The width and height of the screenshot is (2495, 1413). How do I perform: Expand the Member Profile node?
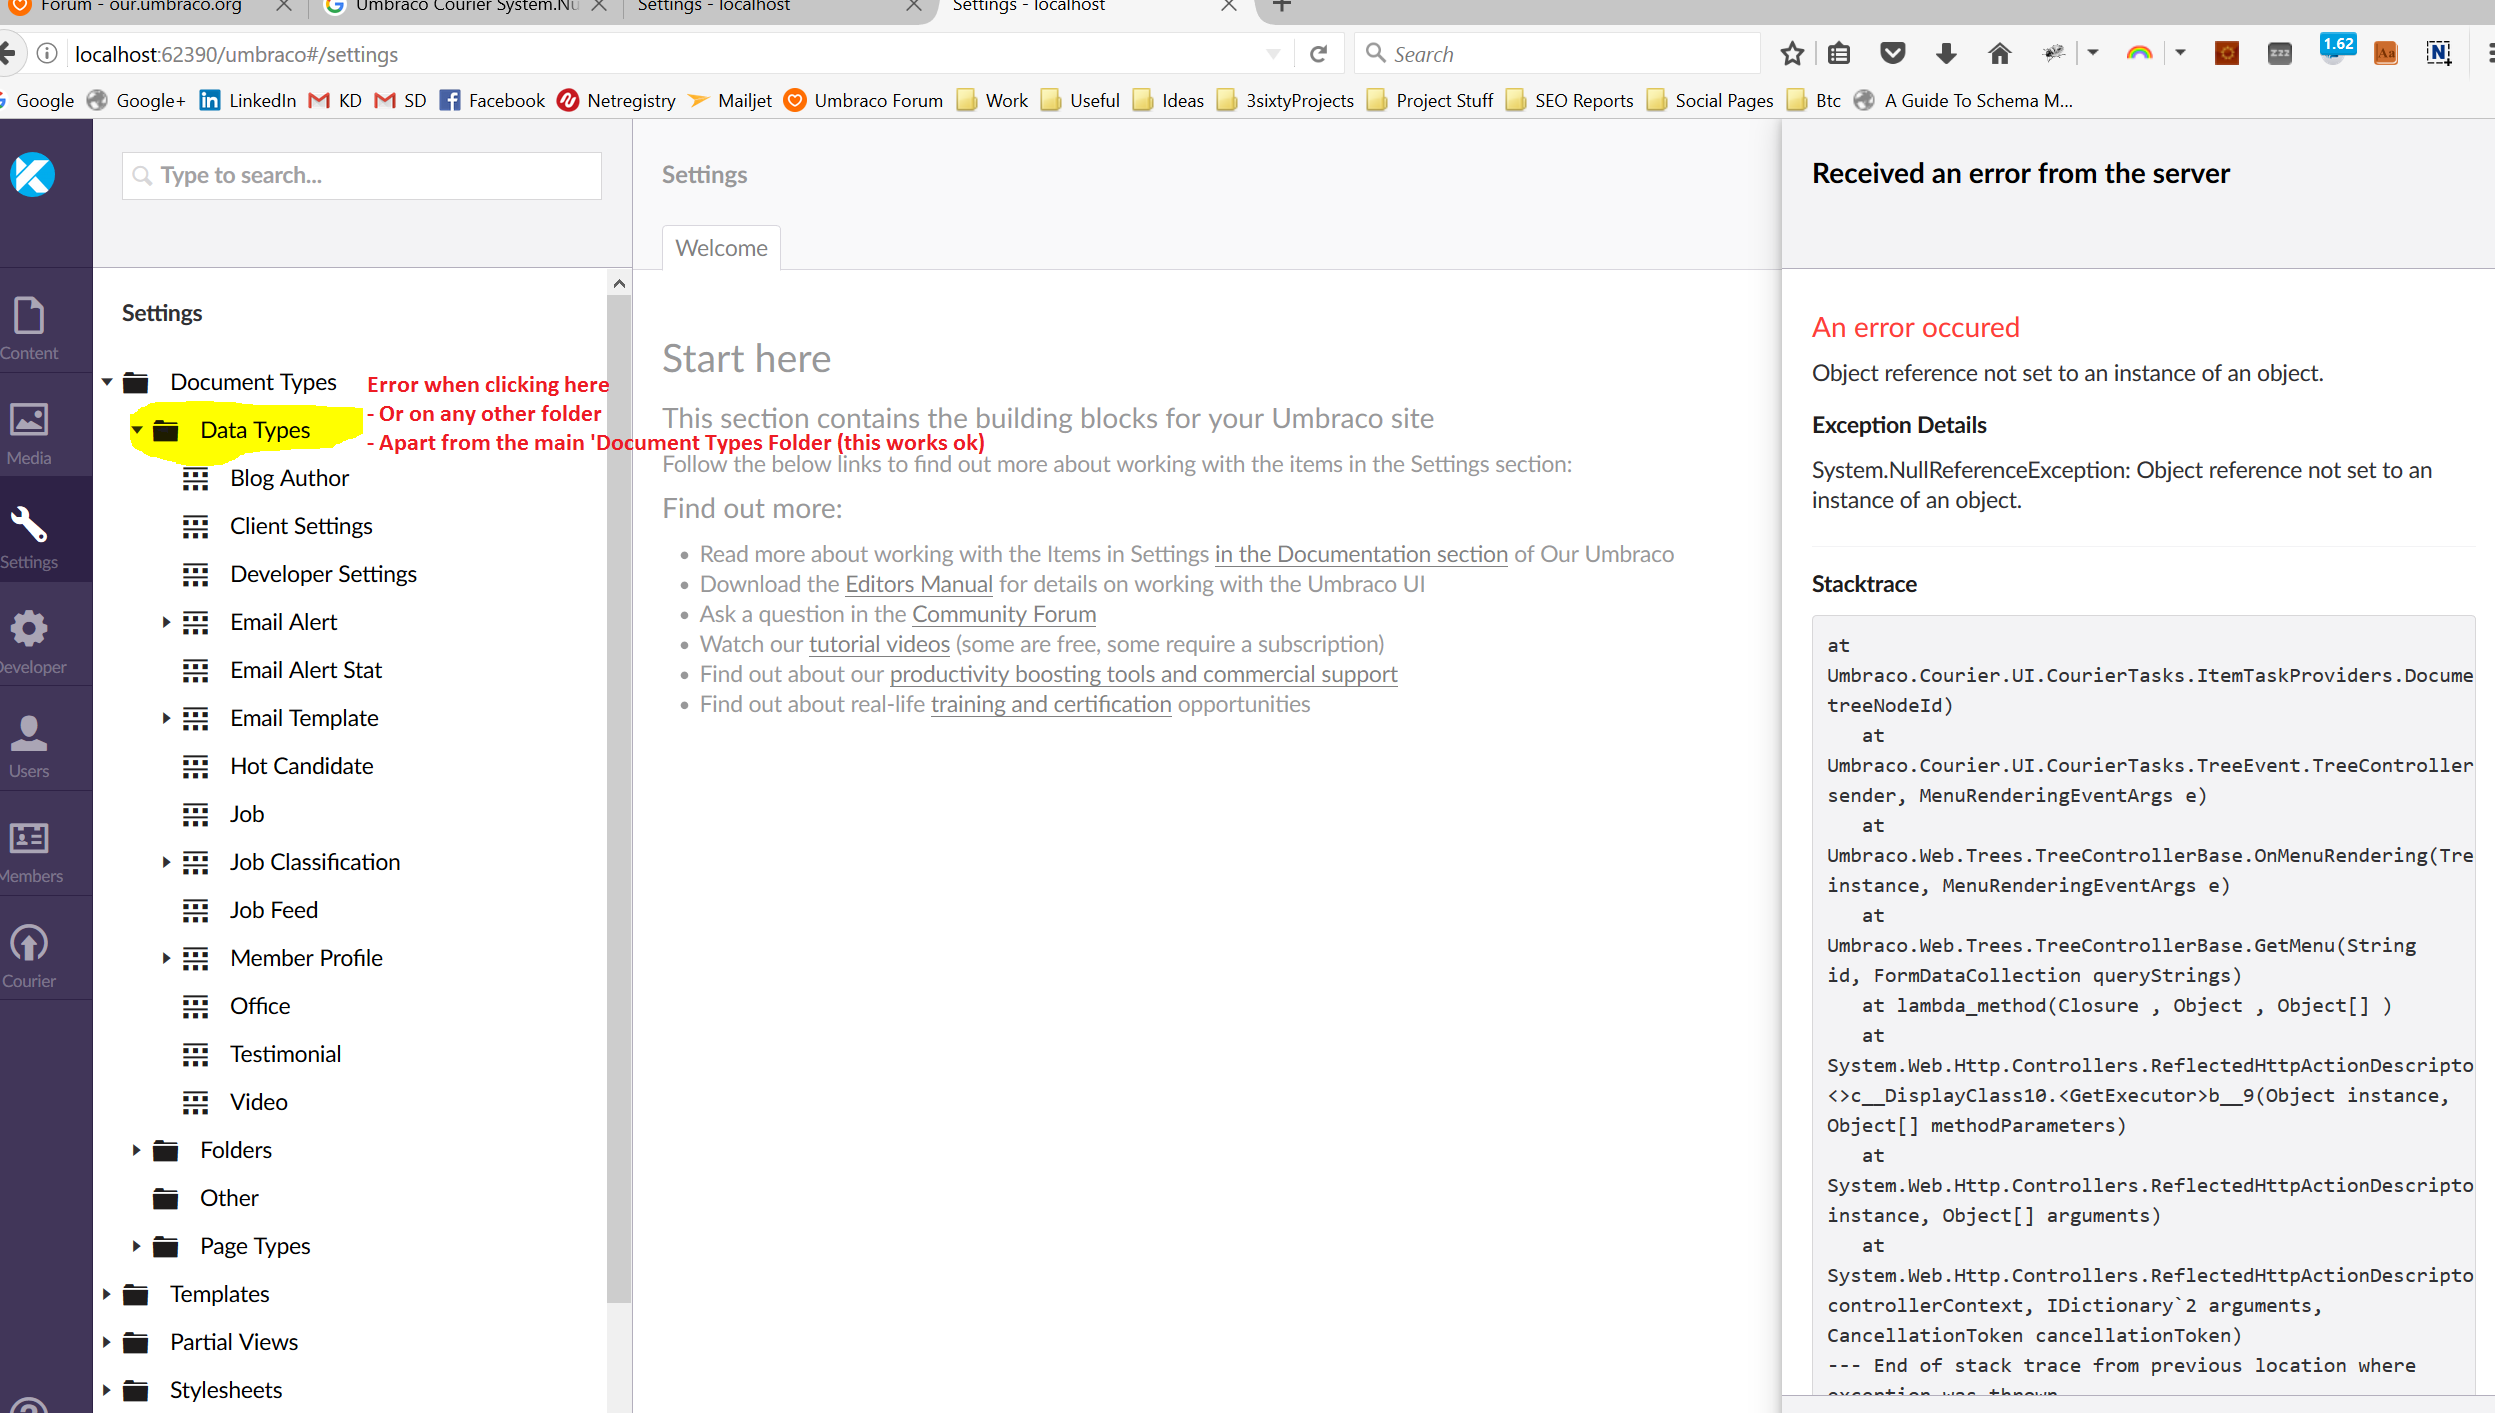pyautogui.click(x=166, y=958)
